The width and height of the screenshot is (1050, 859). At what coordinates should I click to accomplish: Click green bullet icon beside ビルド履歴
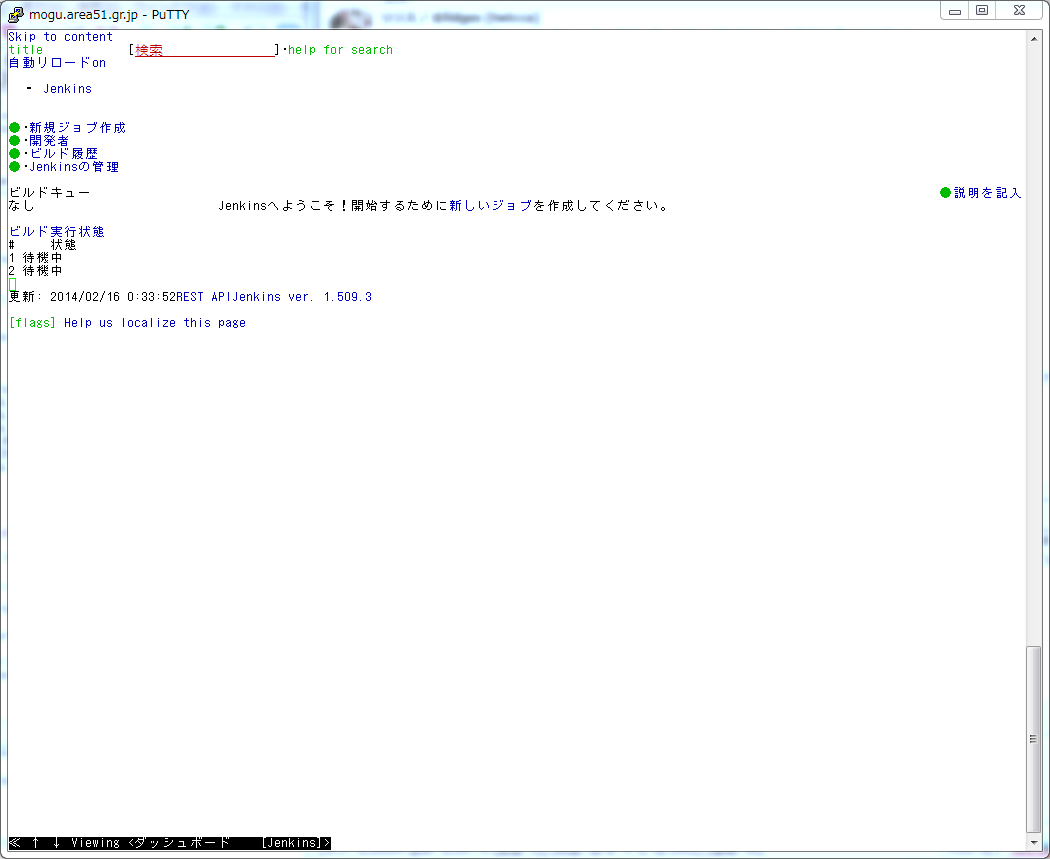(15, 154)
